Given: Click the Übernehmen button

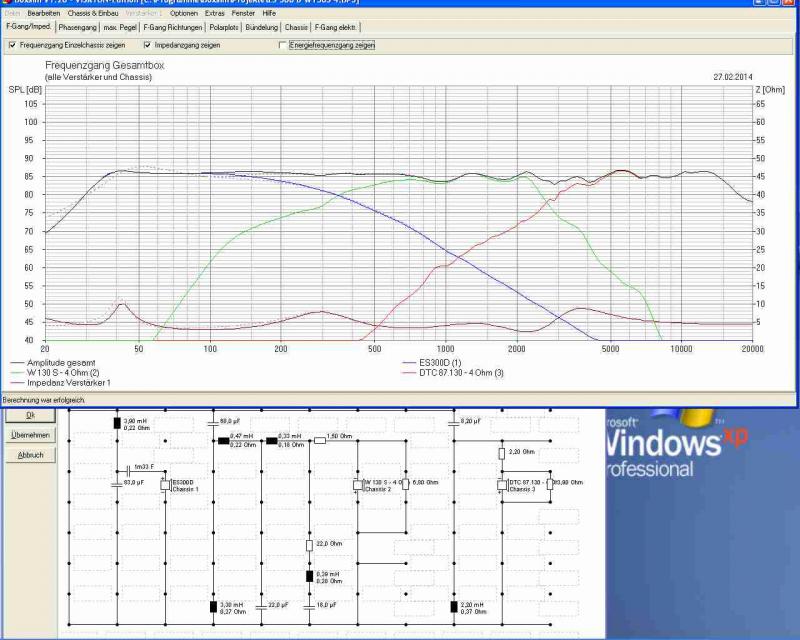Looking at the screenshot, I should point(30,435).
